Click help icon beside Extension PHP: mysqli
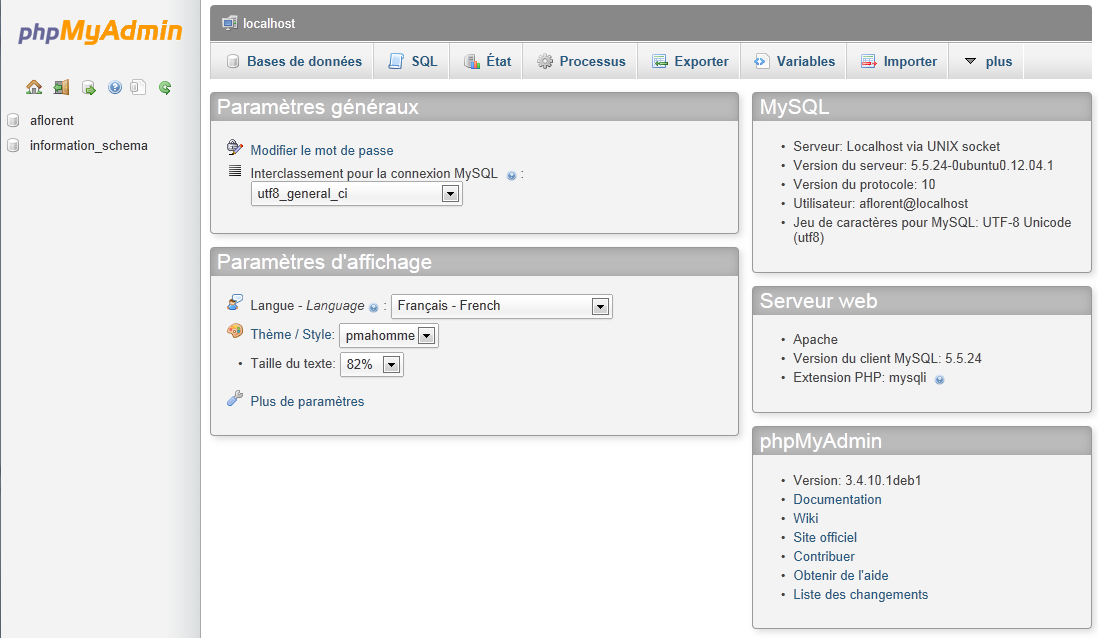 tap(940, 380)
